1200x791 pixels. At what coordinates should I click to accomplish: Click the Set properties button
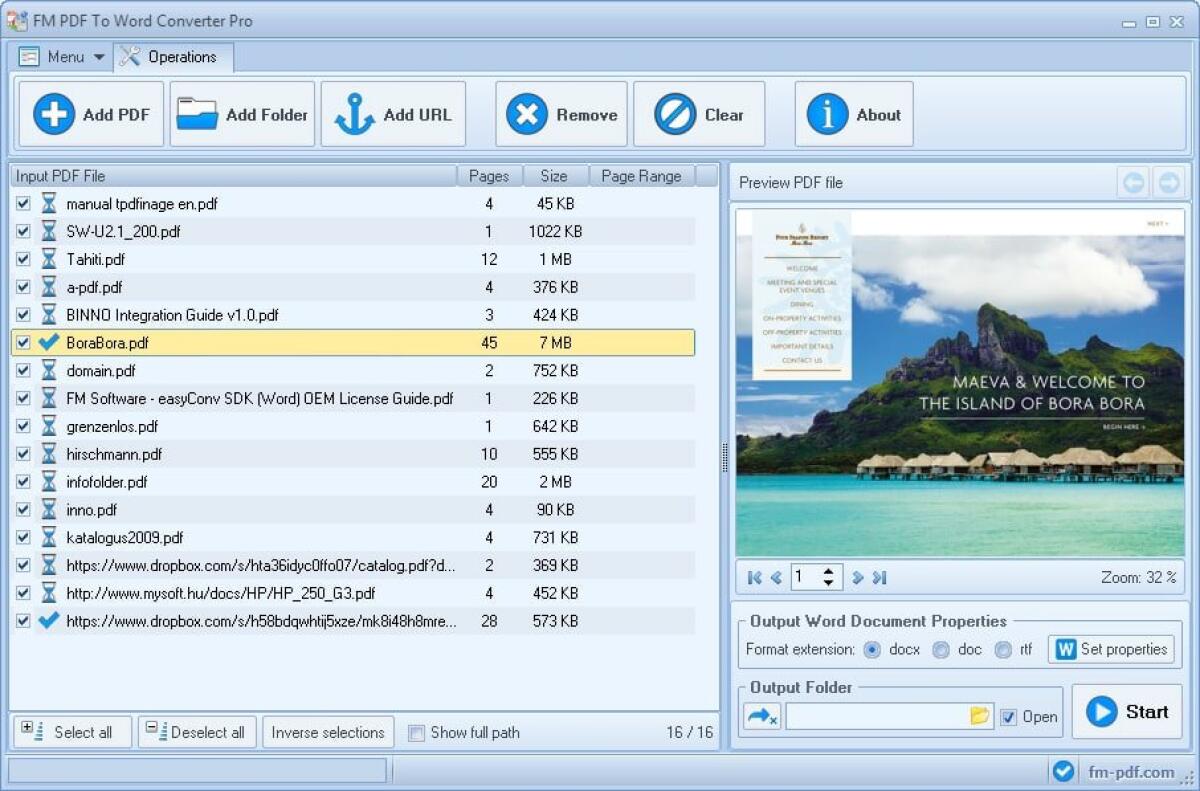pyautogui.click(x=1111, y=649)
